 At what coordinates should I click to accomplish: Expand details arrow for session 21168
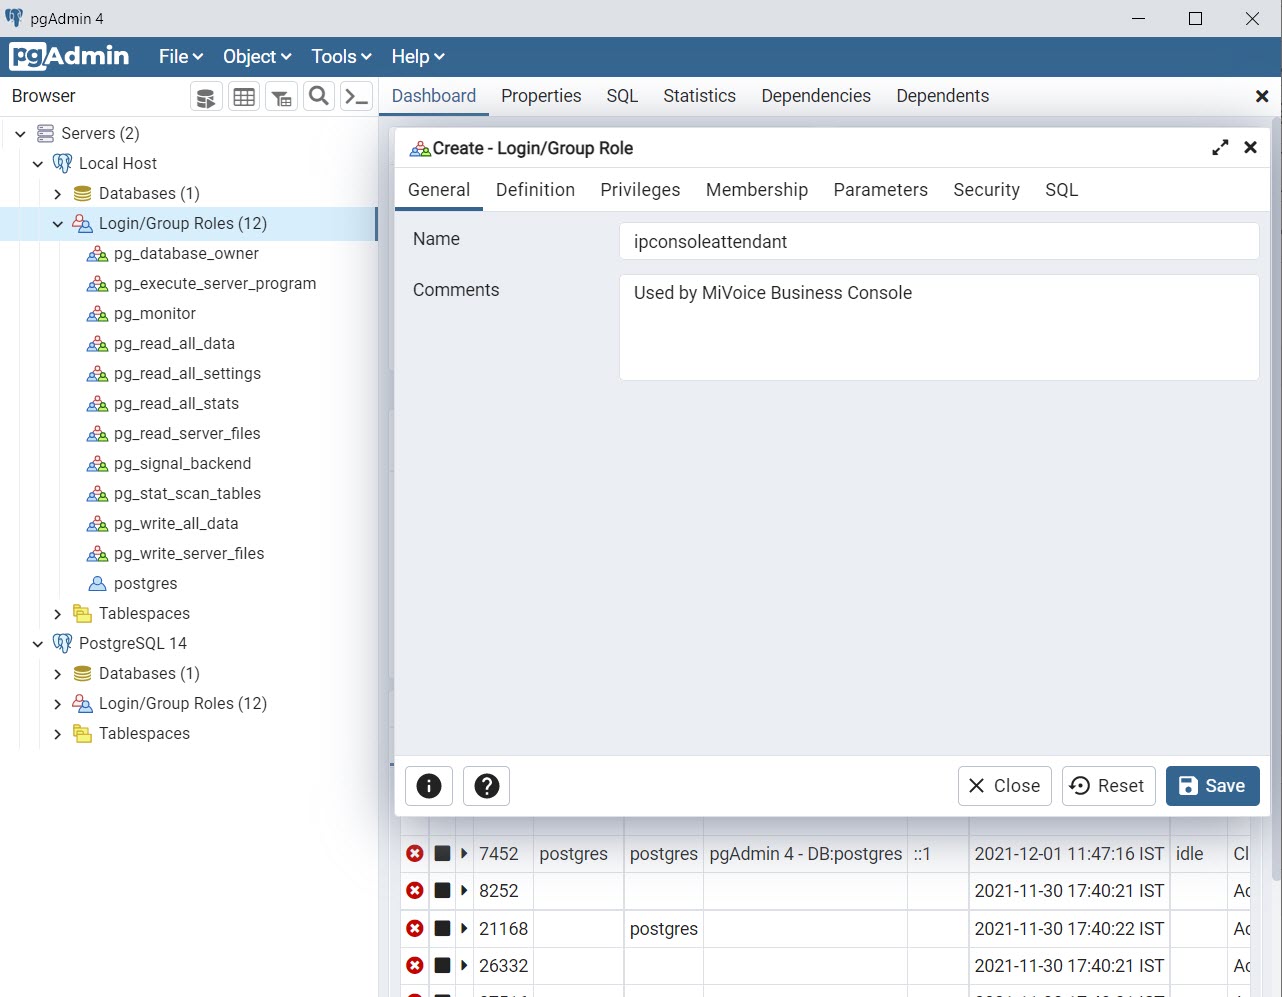(463, 928)
